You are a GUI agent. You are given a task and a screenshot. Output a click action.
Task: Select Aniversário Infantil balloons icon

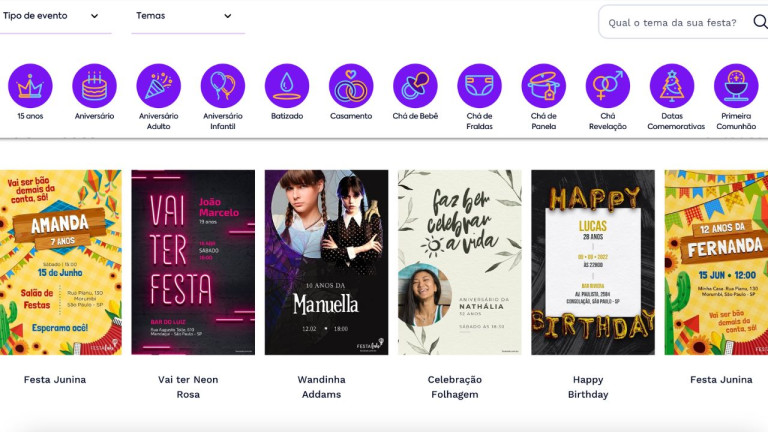coord(223,86)
